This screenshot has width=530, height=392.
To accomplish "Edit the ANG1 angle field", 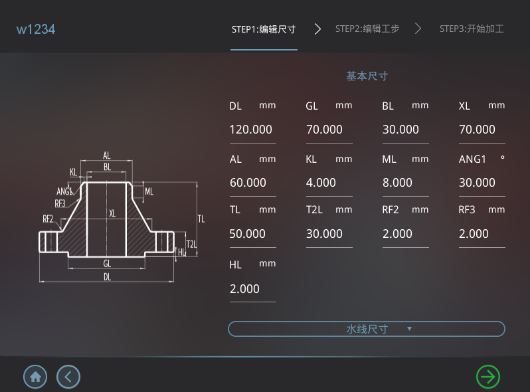I will pyautogui.click(x=482, y=183).
